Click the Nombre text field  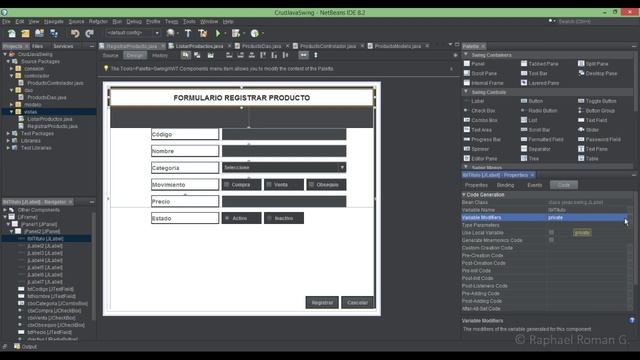pyautogui.click(x=284, y=151)
